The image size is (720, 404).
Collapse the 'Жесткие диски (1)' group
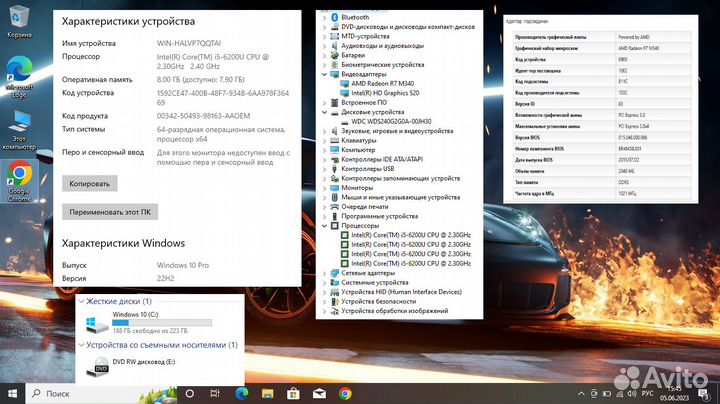pyautogui.click(x=81, y=301)
